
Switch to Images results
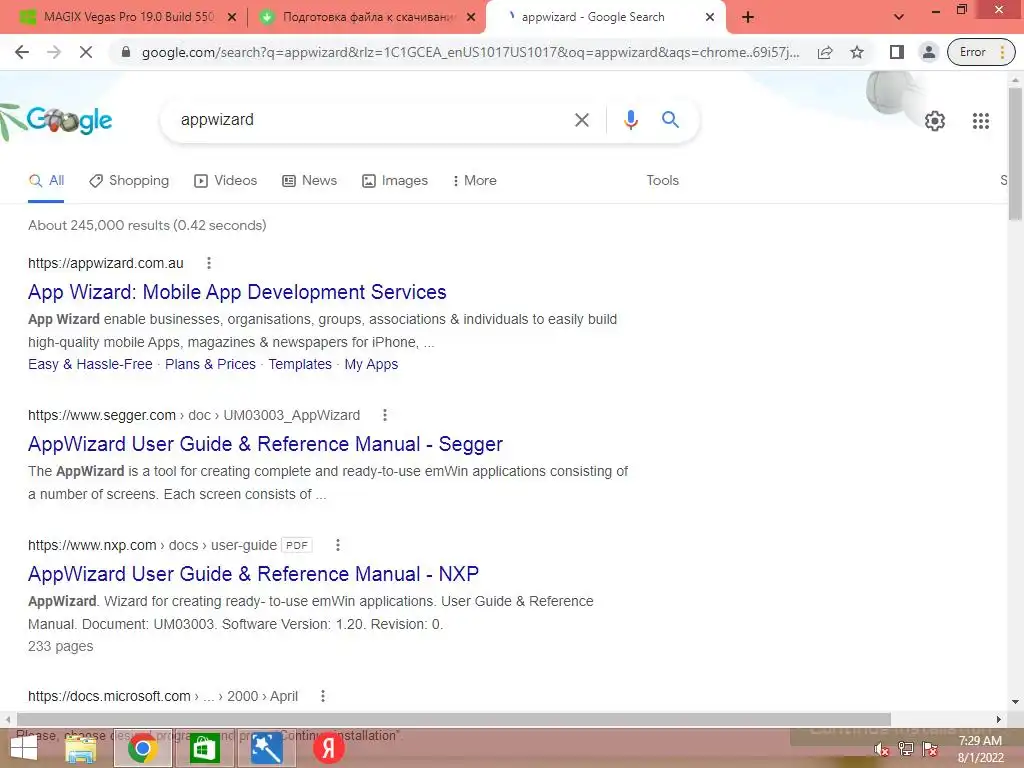[x=395, y=181]
